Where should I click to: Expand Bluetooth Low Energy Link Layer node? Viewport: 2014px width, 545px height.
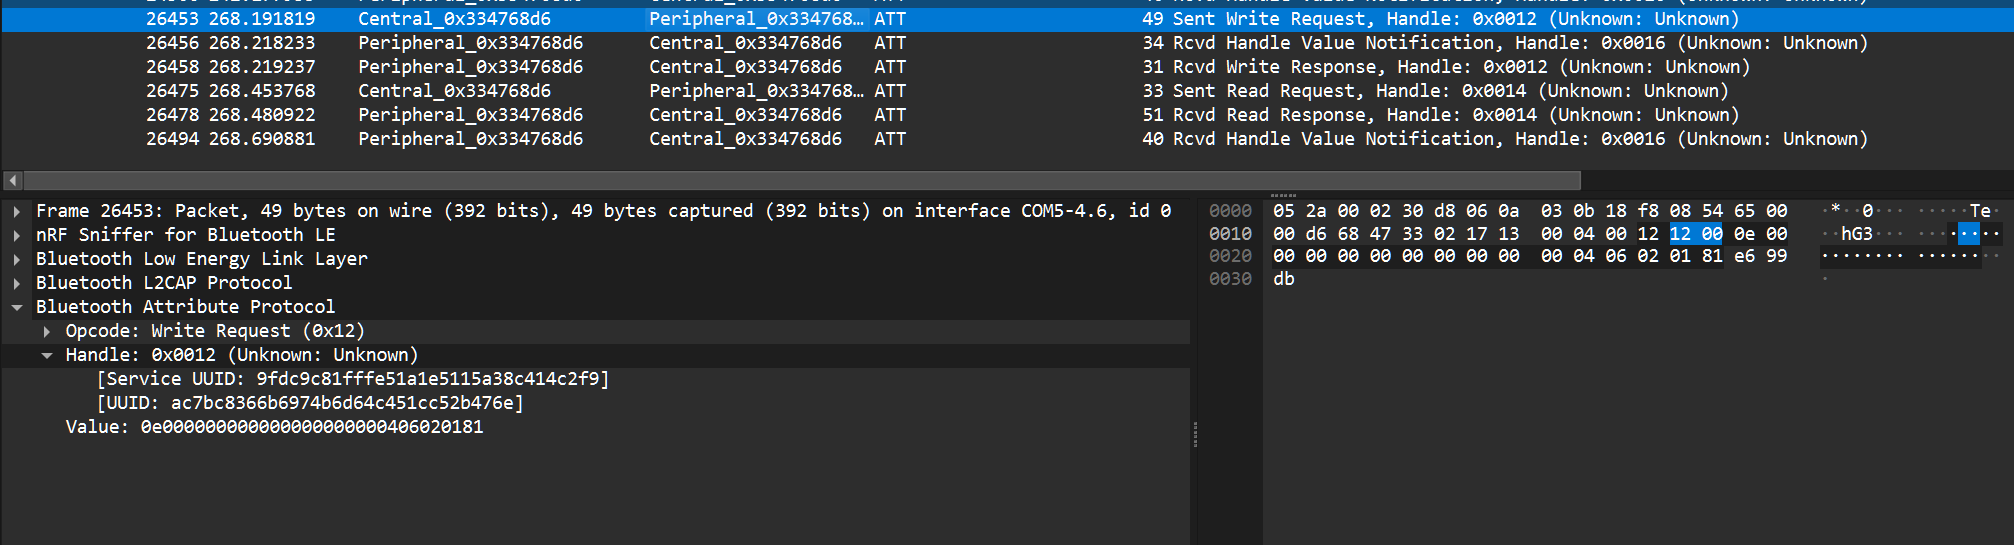[x=17, y=259]
